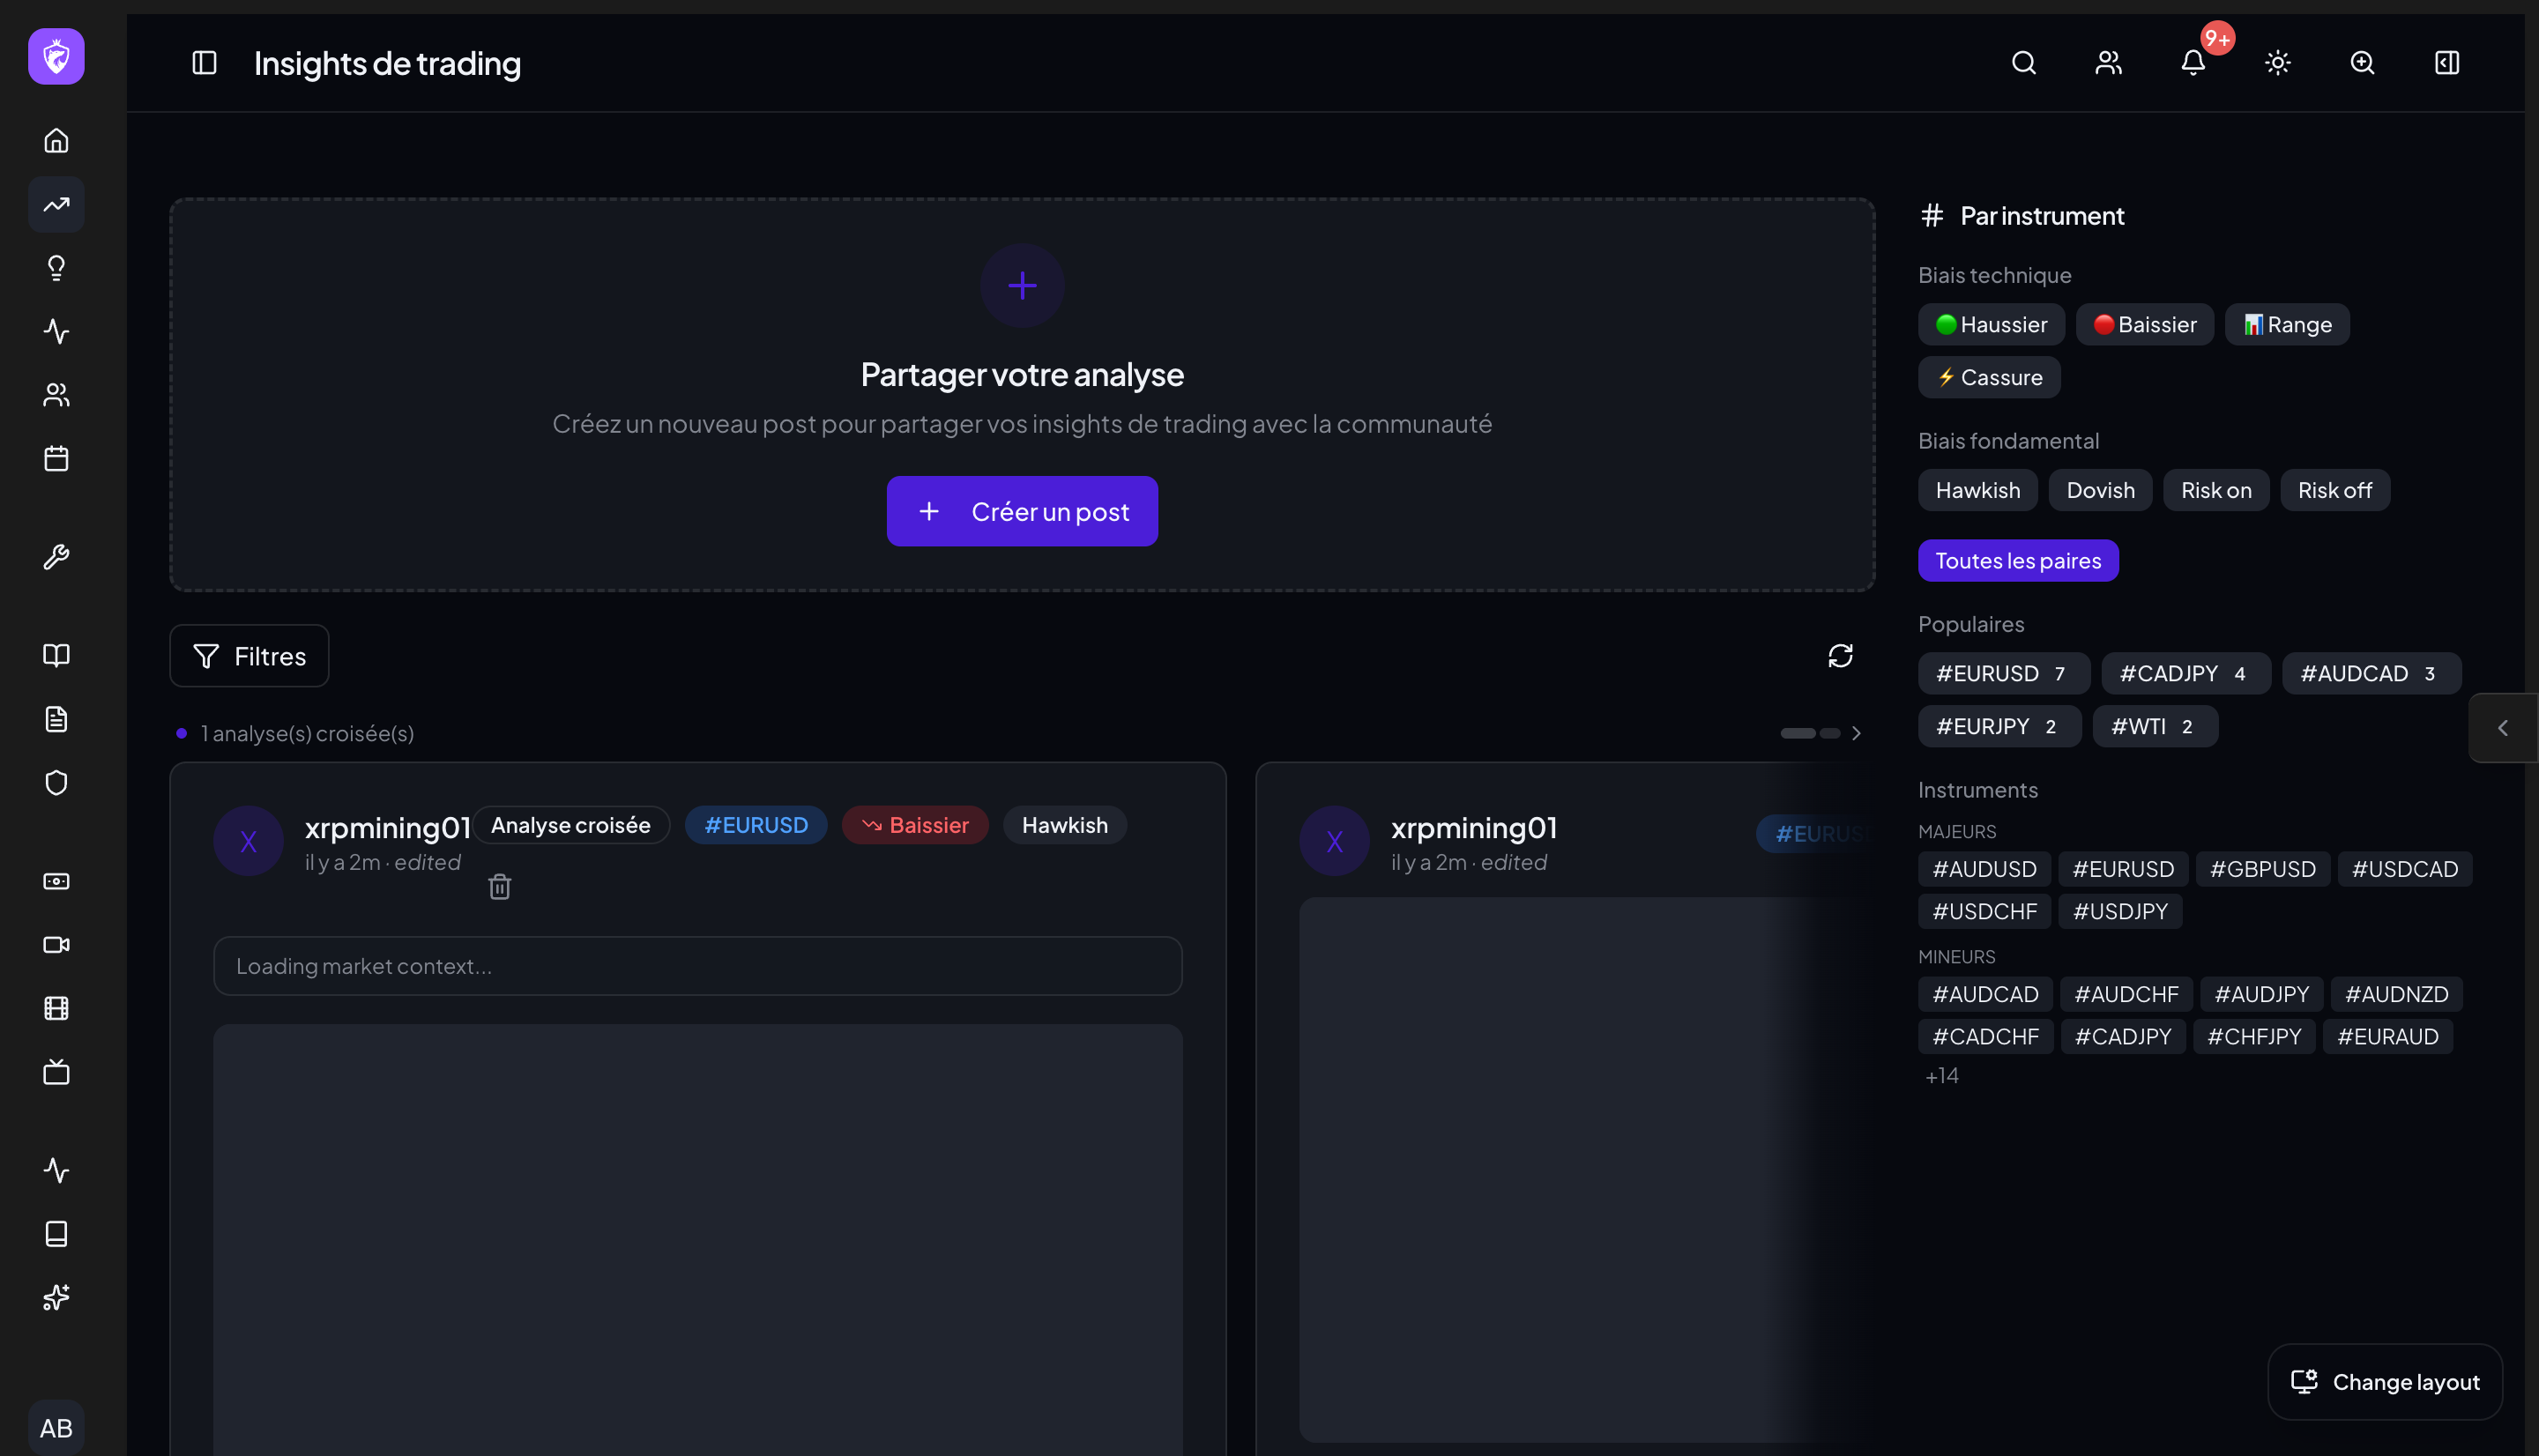This screenshot has width=2539, height=1456.
Task: Open the shield sidebar icon
Action: (56, 782)
